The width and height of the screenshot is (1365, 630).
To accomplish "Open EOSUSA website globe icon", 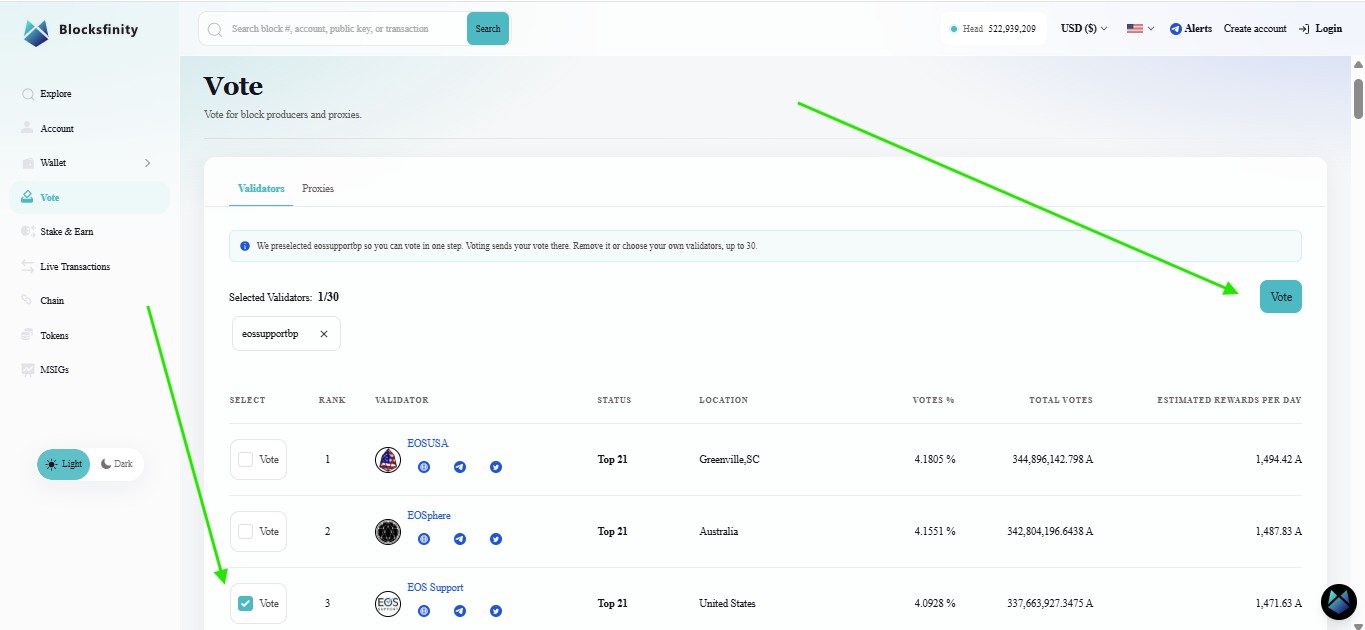I will click(424, 467).
